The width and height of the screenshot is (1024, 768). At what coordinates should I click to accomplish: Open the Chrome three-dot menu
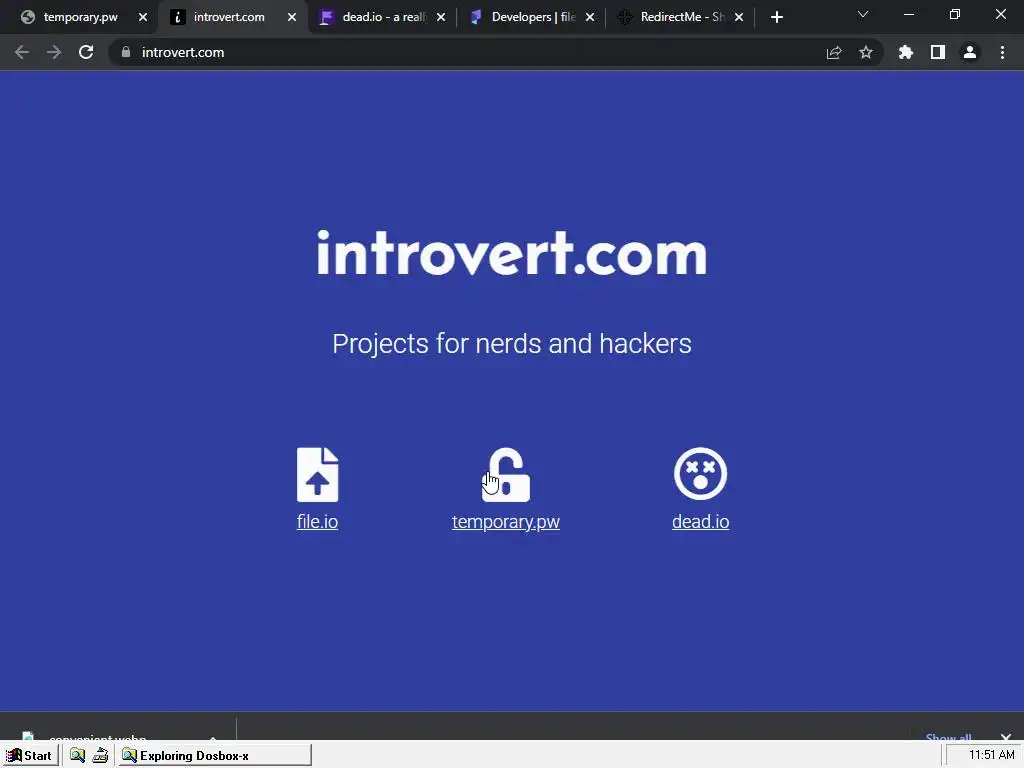point(1002,52)
